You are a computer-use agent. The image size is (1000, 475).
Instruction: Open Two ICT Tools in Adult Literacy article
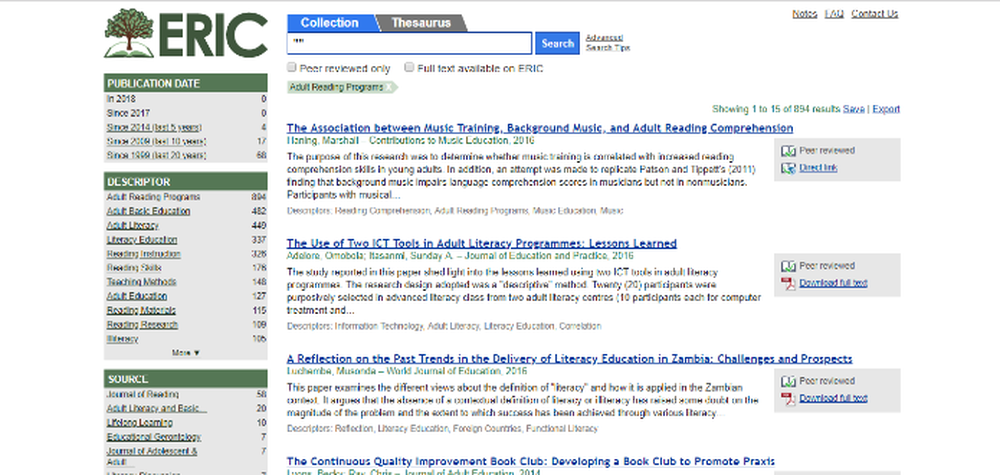[x=482, y=244]
